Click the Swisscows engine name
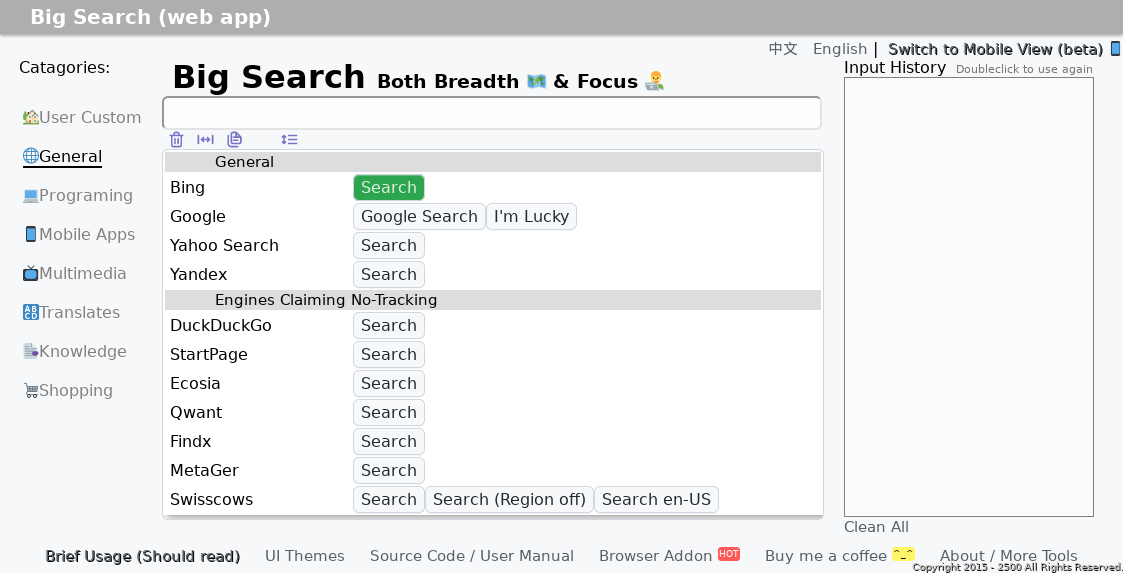Viewport: 1123px width, 573px height. [211, 499]
